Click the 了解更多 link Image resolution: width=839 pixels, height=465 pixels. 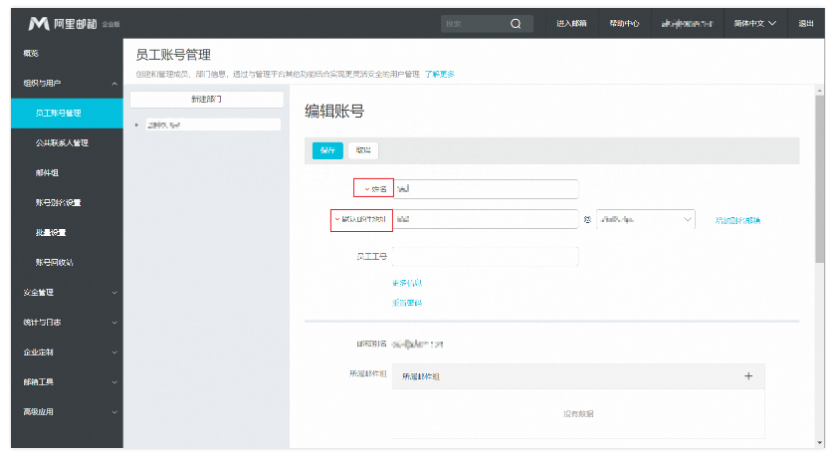click(x=439, y=74)
